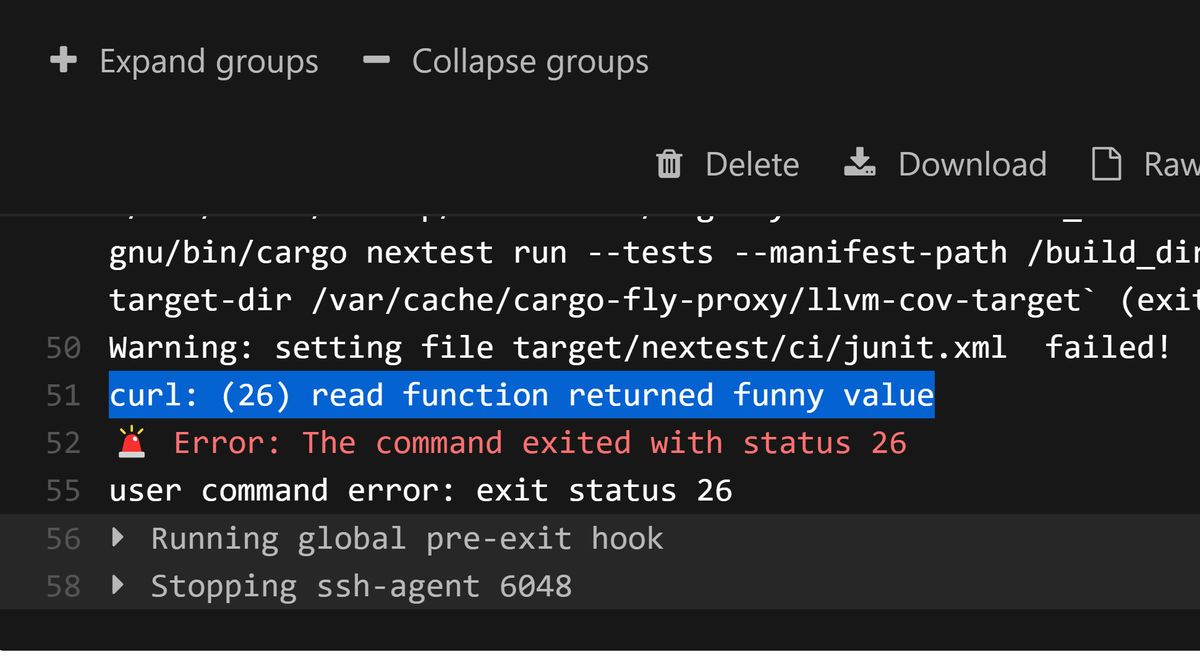Click the Download text link
The image size is (1200, 668).
click(972, 164)
